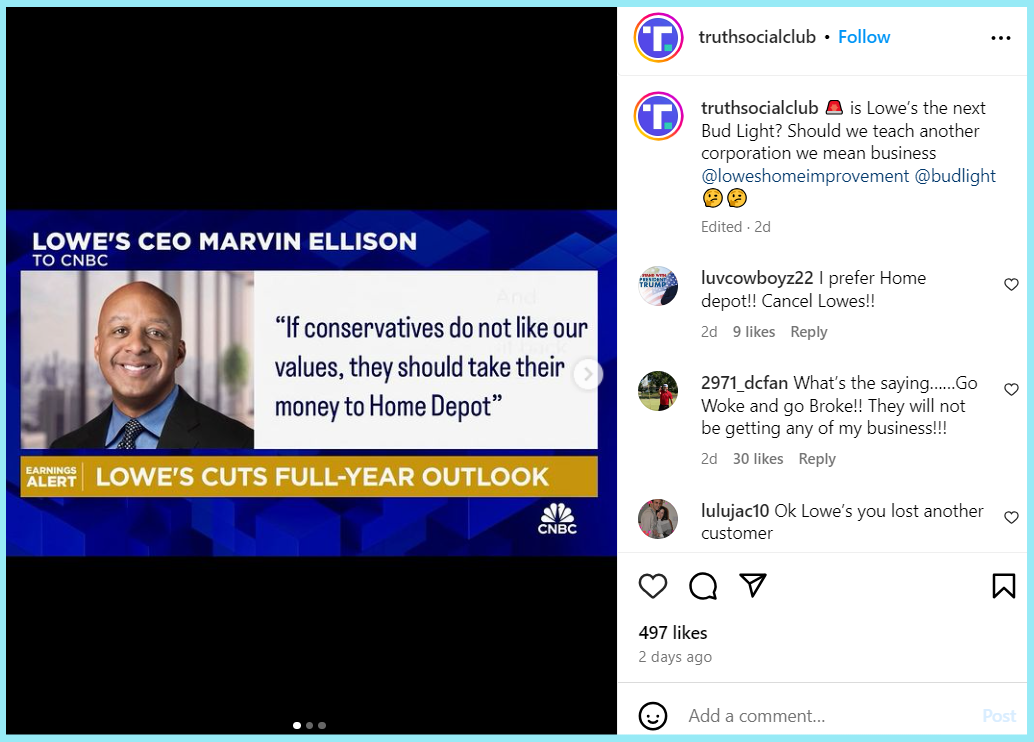Reply to luvcowboyz22's comment
The width and height of the screenshot is (1034, 742).
pyautogui.click(x=808, y=332)
